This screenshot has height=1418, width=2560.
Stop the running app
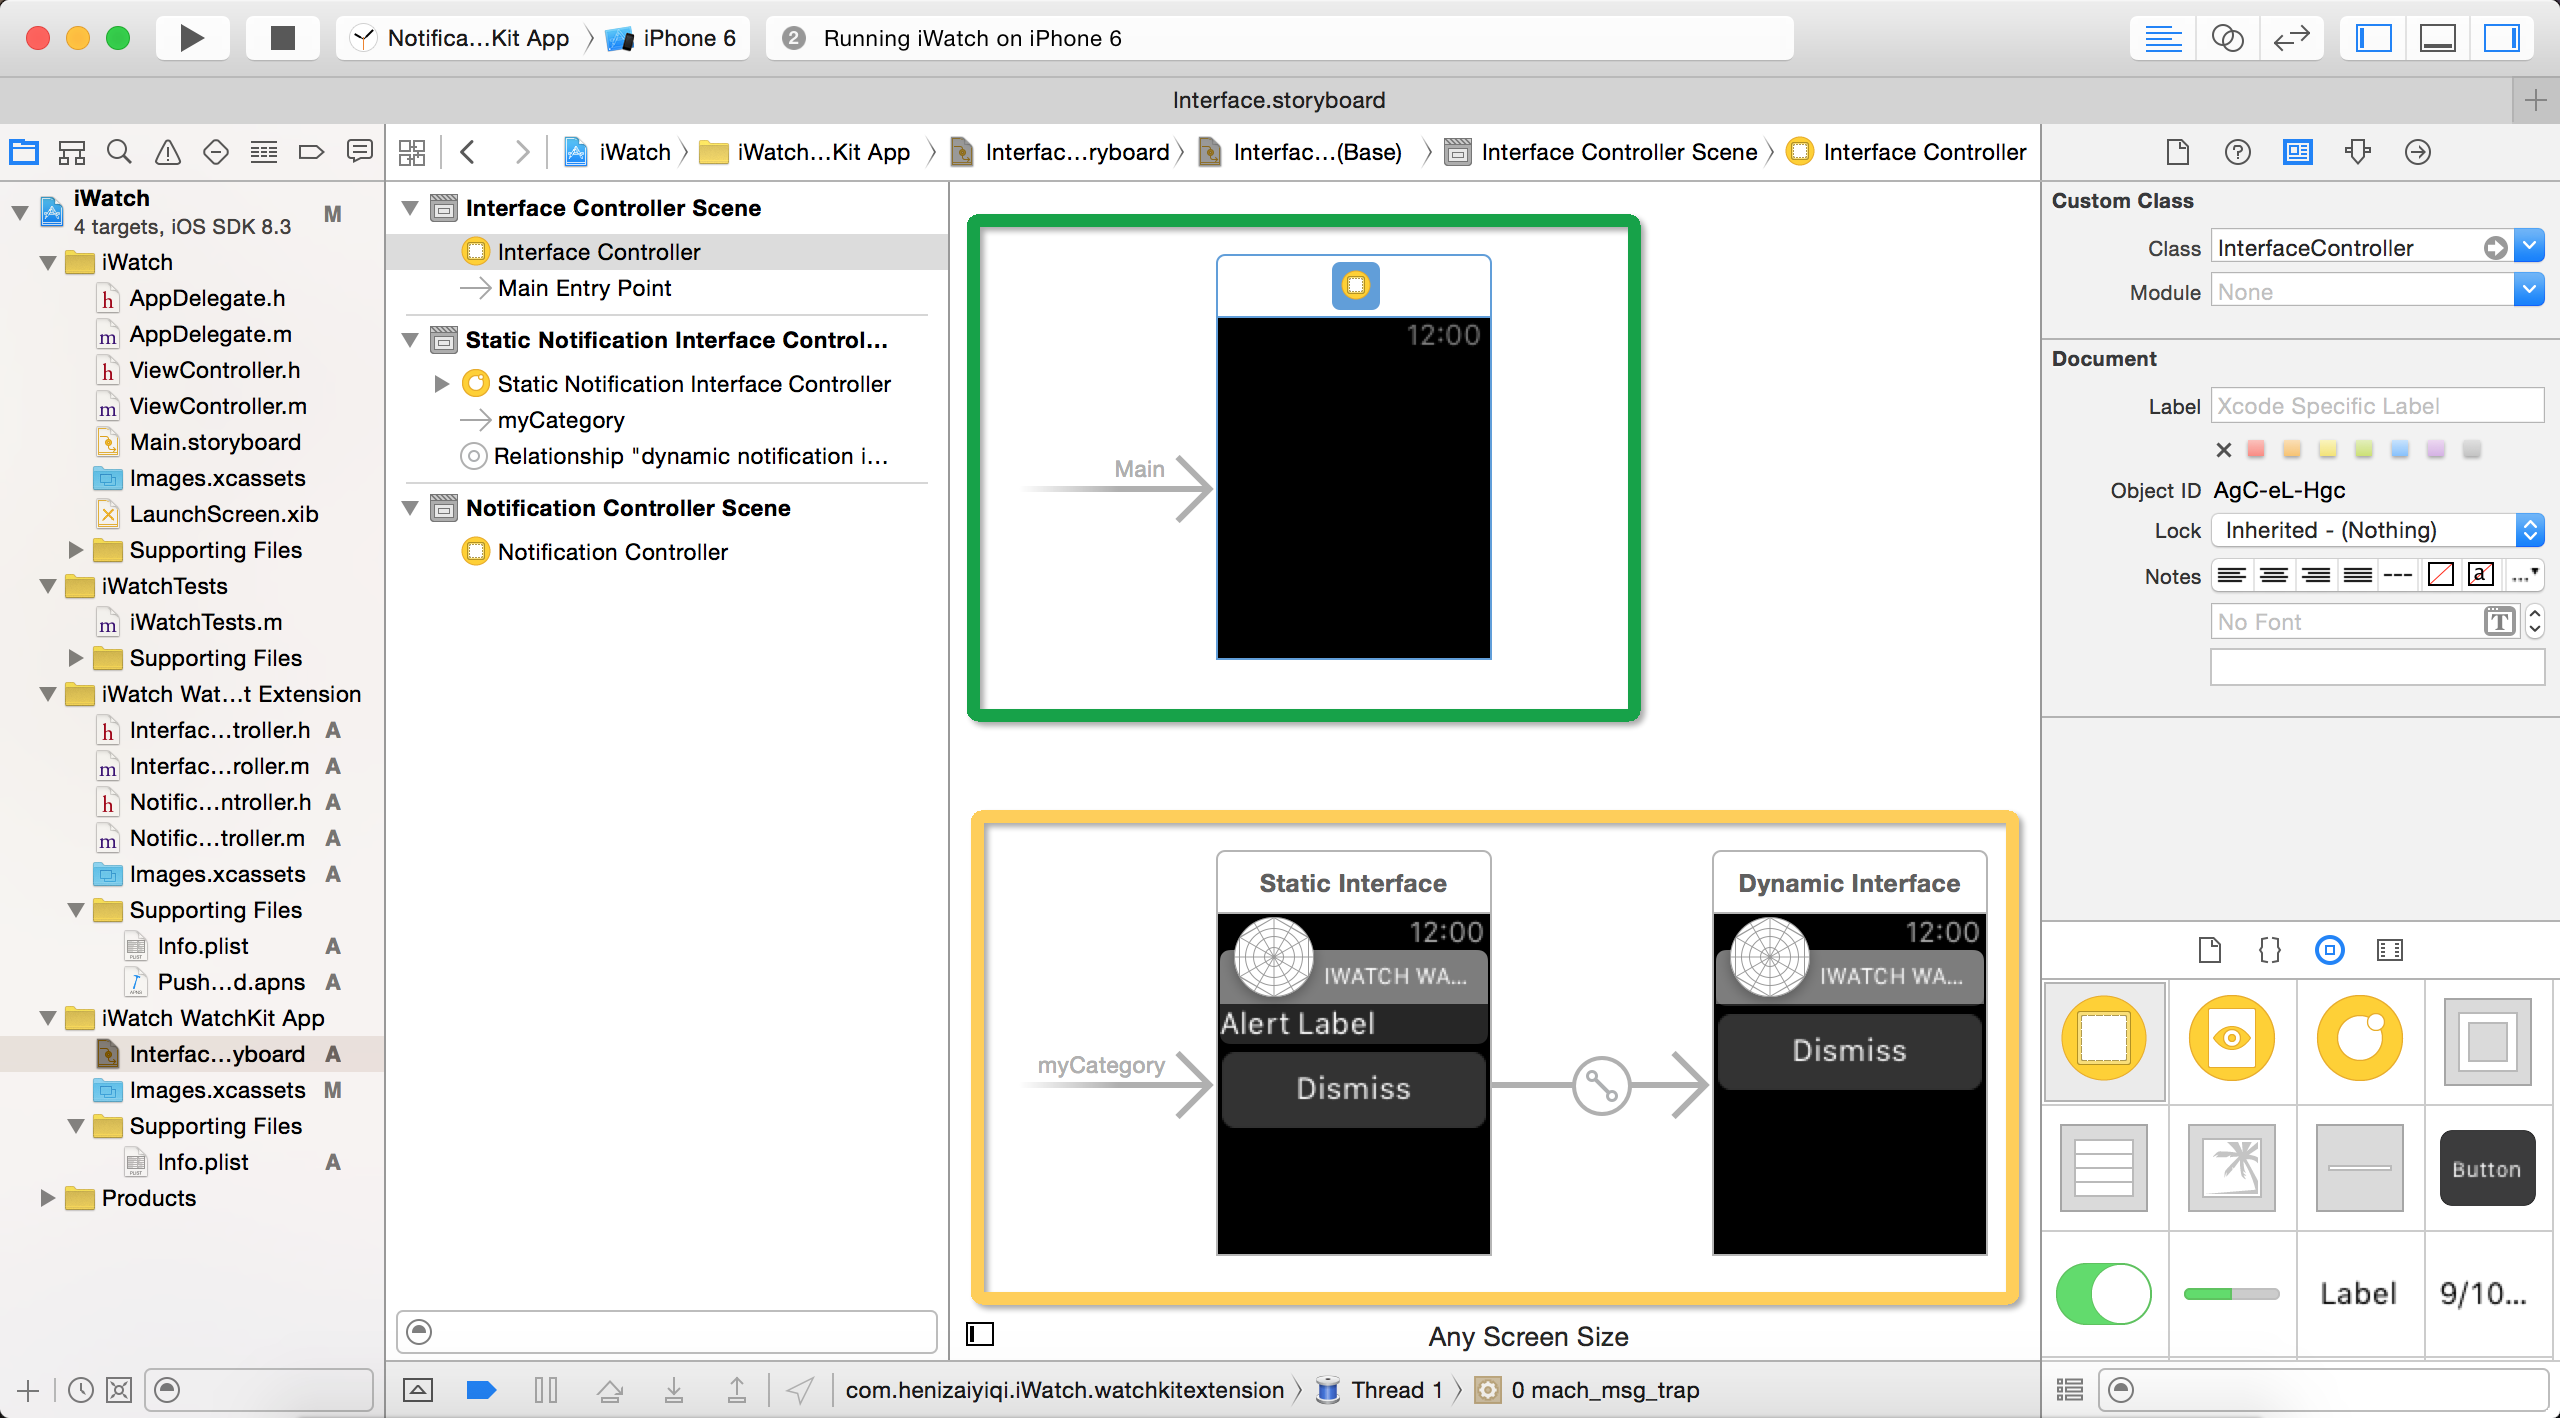click(x=283, y=38)
